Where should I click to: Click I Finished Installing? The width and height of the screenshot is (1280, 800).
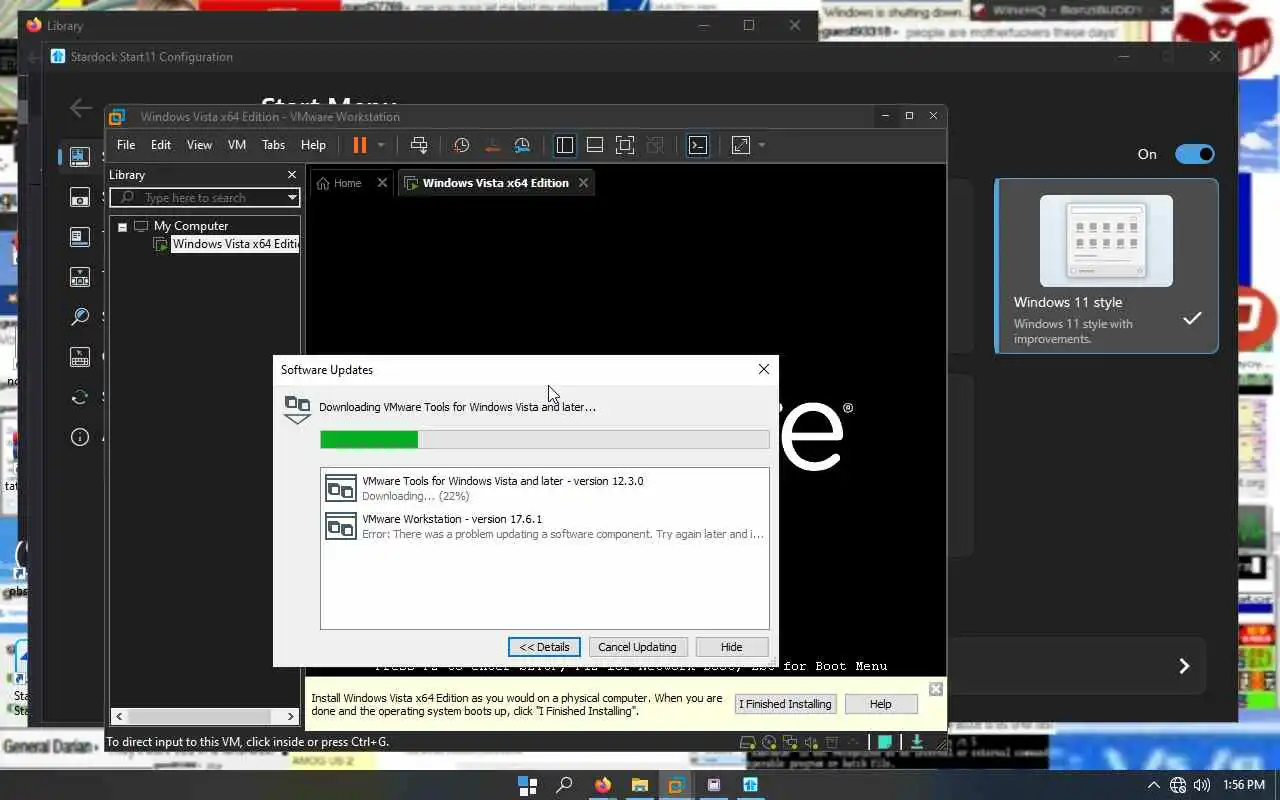(x=785, y=704)
